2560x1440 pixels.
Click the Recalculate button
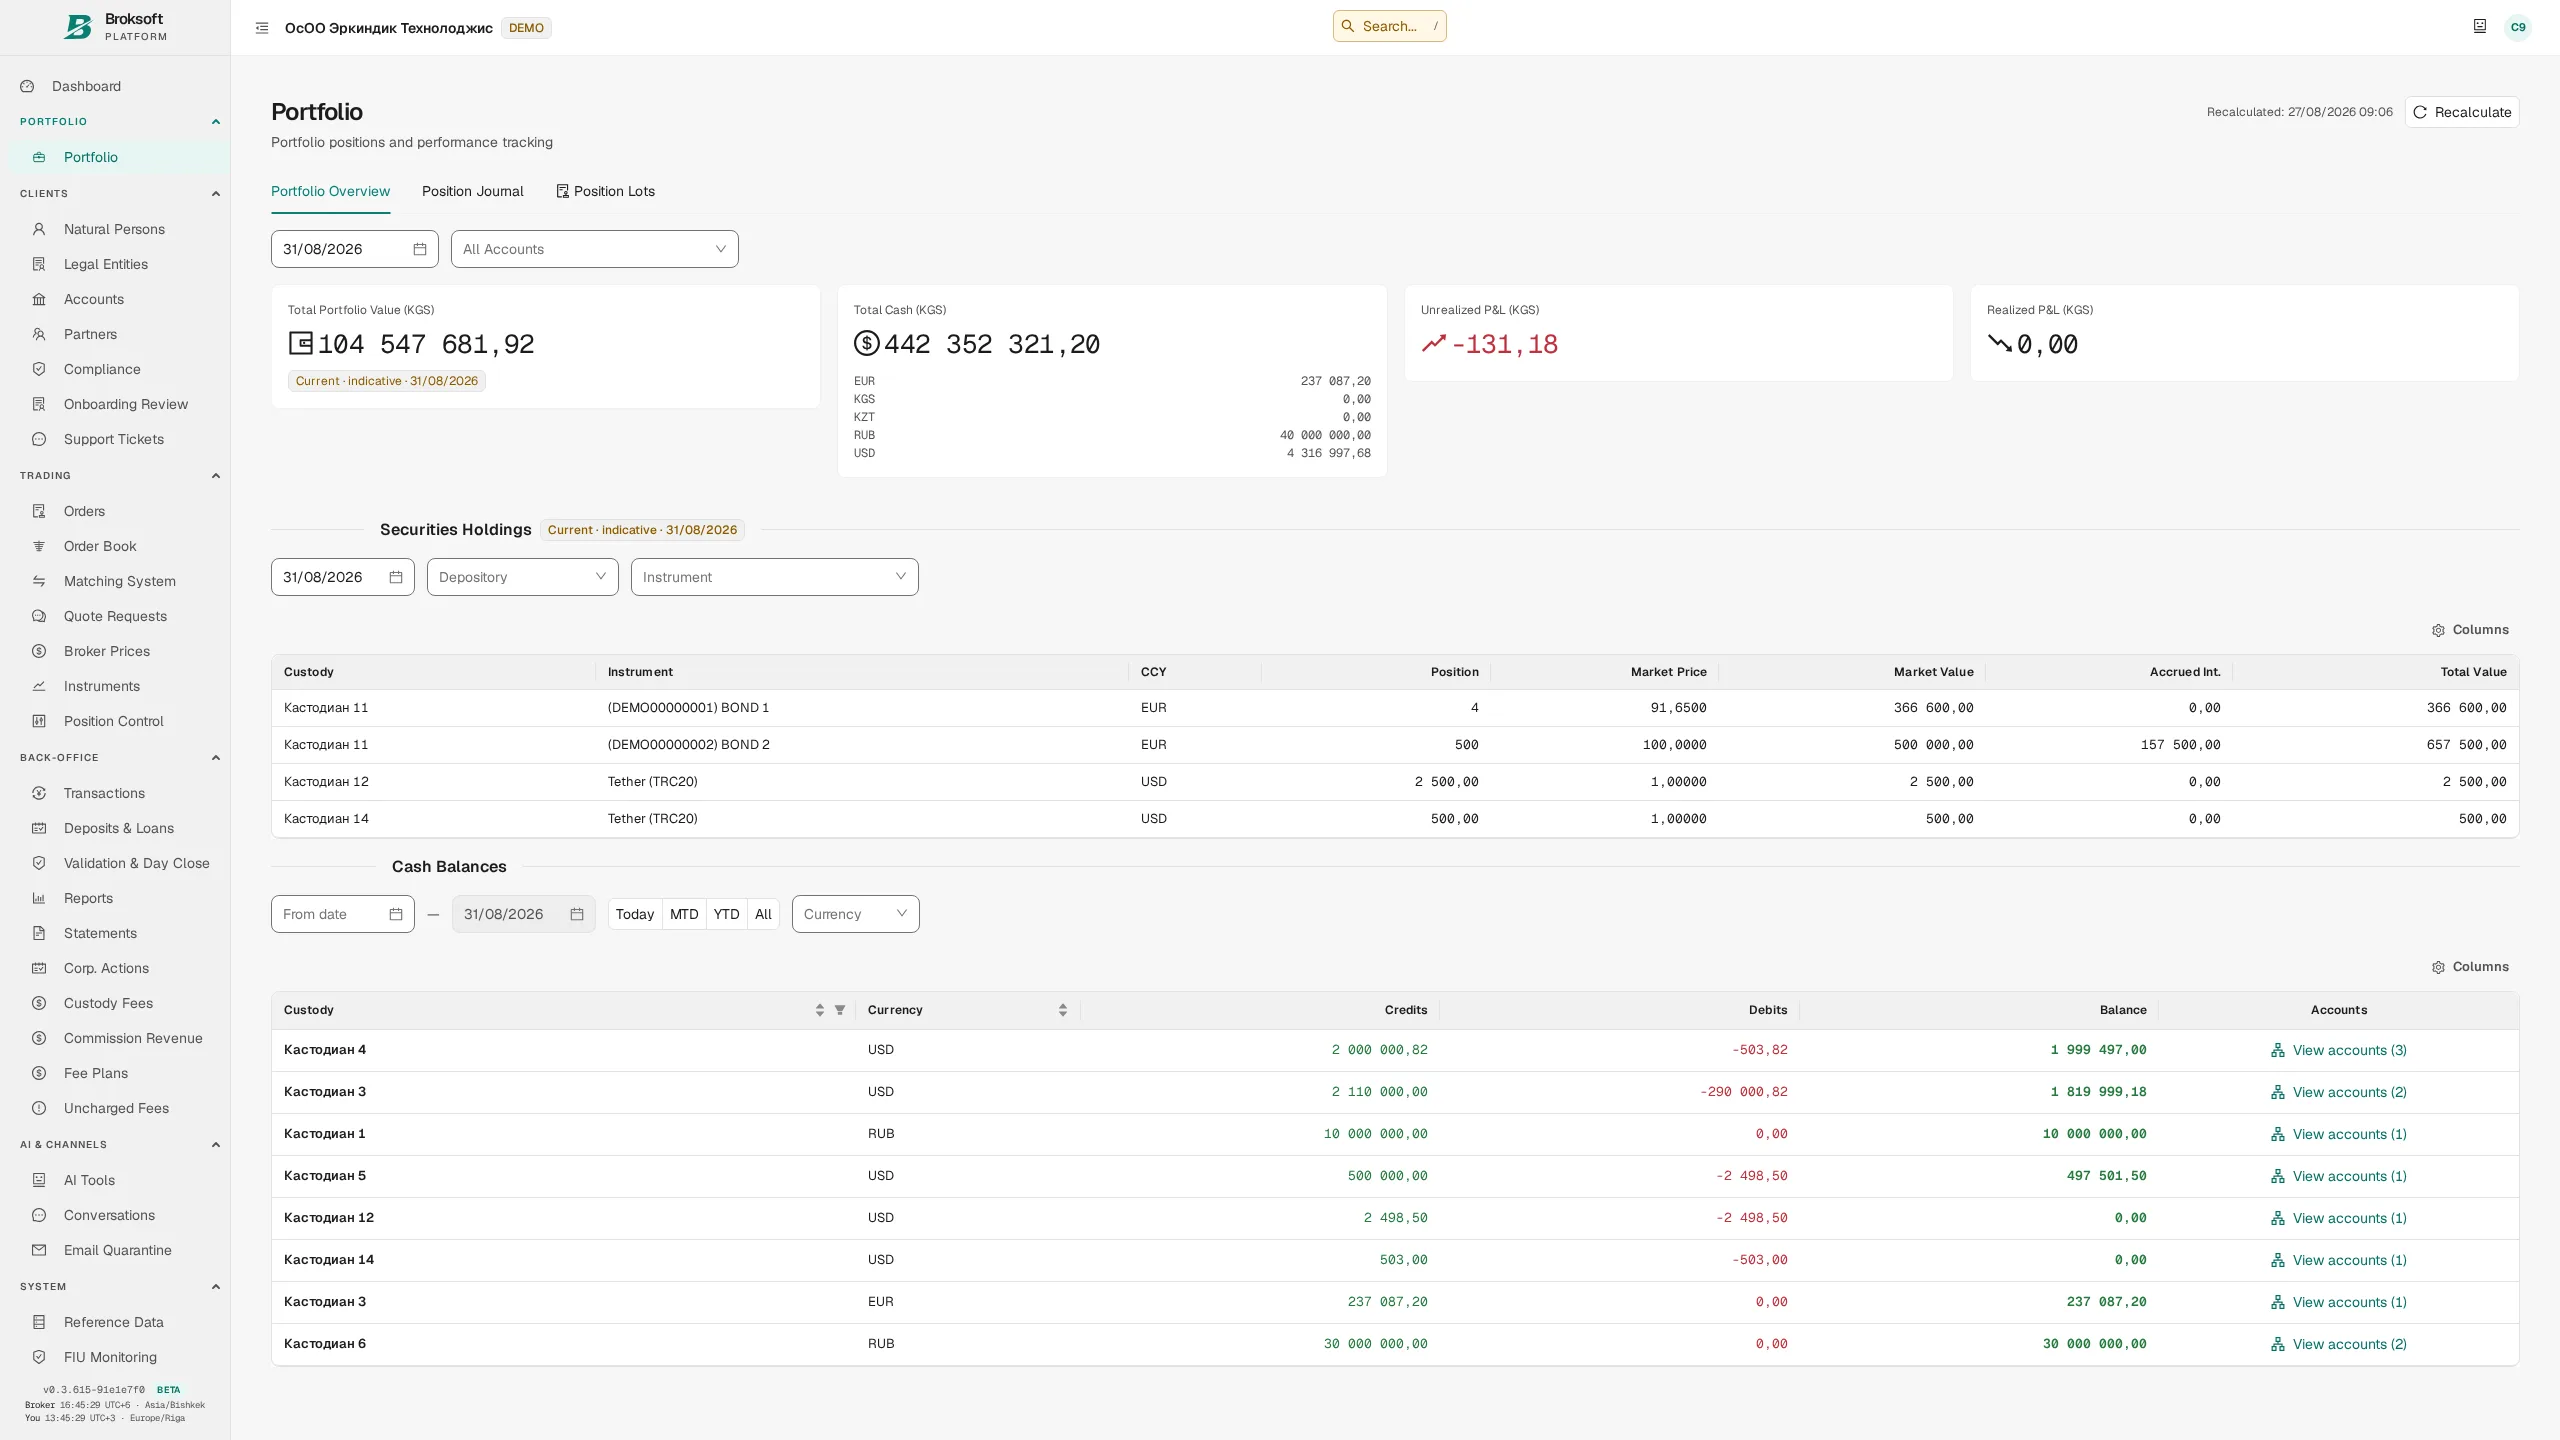tap(2462, 112)
